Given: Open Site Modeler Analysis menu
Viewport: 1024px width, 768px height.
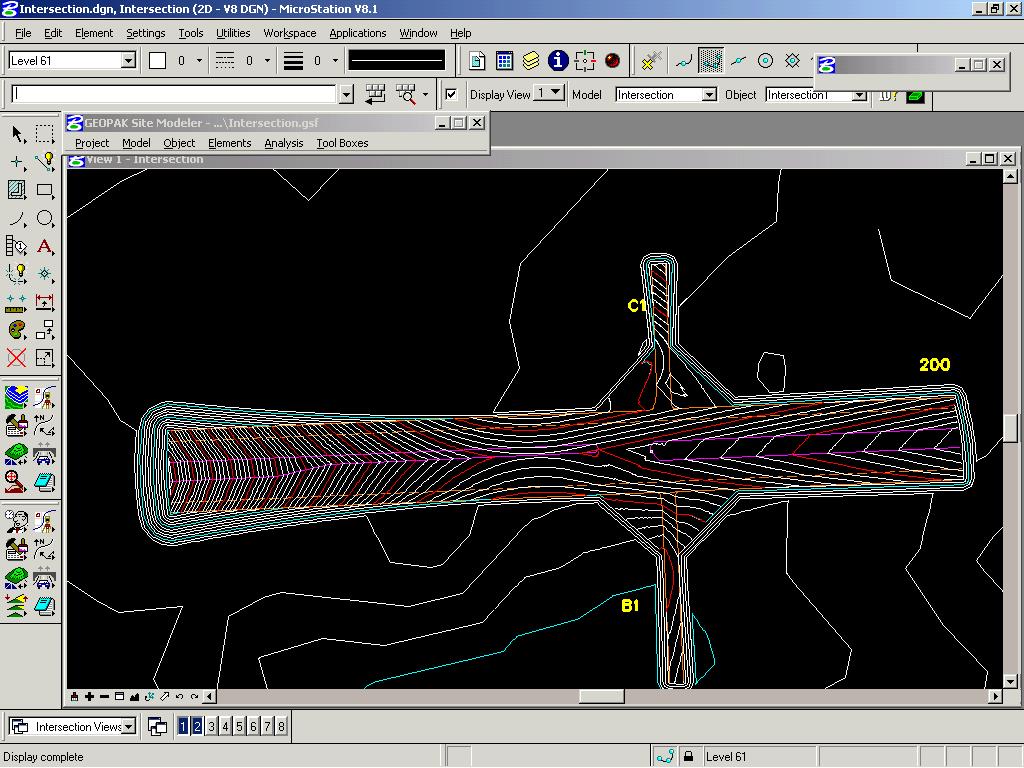Looking at the screenshot, I should click(x=283, y=143).
